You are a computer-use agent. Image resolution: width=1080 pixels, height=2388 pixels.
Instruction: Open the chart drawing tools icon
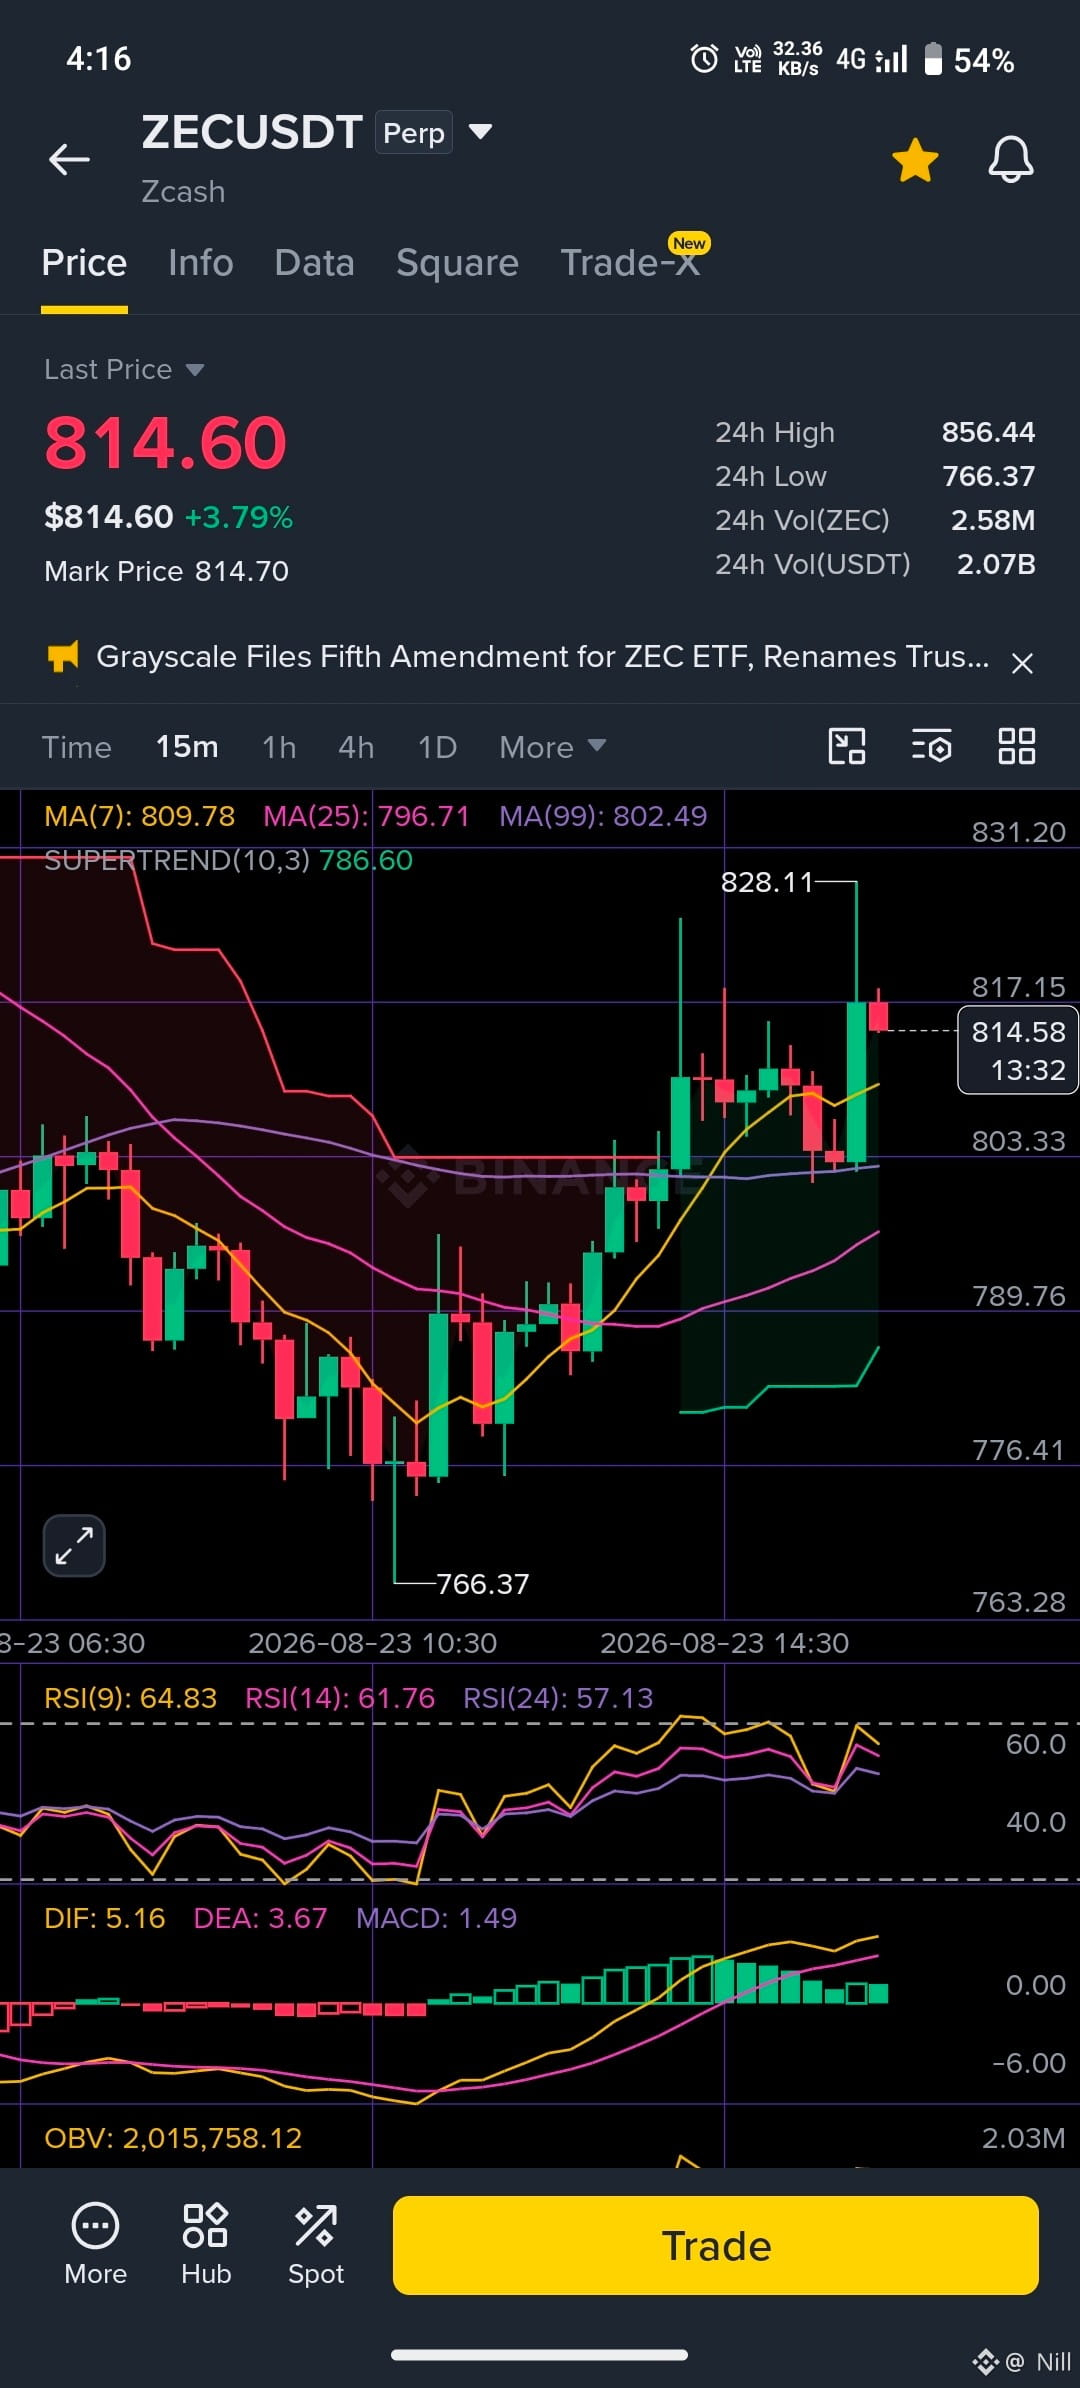point(847,746)
